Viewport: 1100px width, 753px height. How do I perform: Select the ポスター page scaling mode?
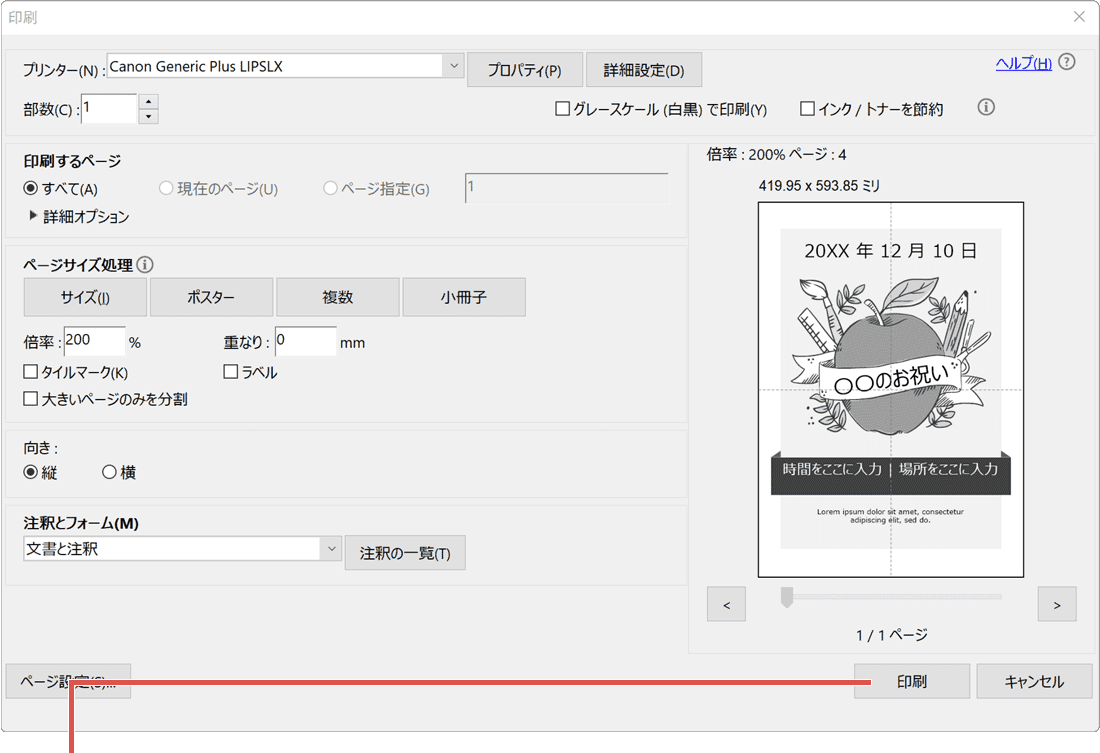(x=211, y=297)
